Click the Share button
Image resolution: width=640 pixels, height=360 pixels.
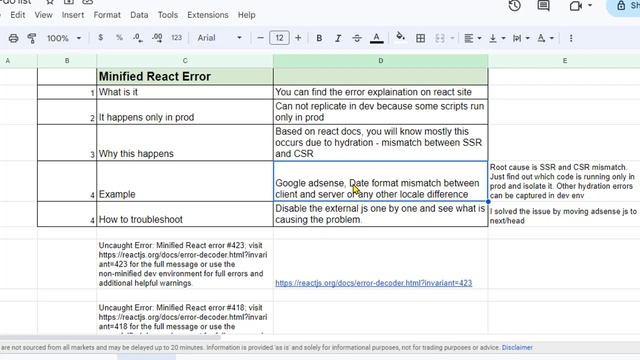coord(623,6)
